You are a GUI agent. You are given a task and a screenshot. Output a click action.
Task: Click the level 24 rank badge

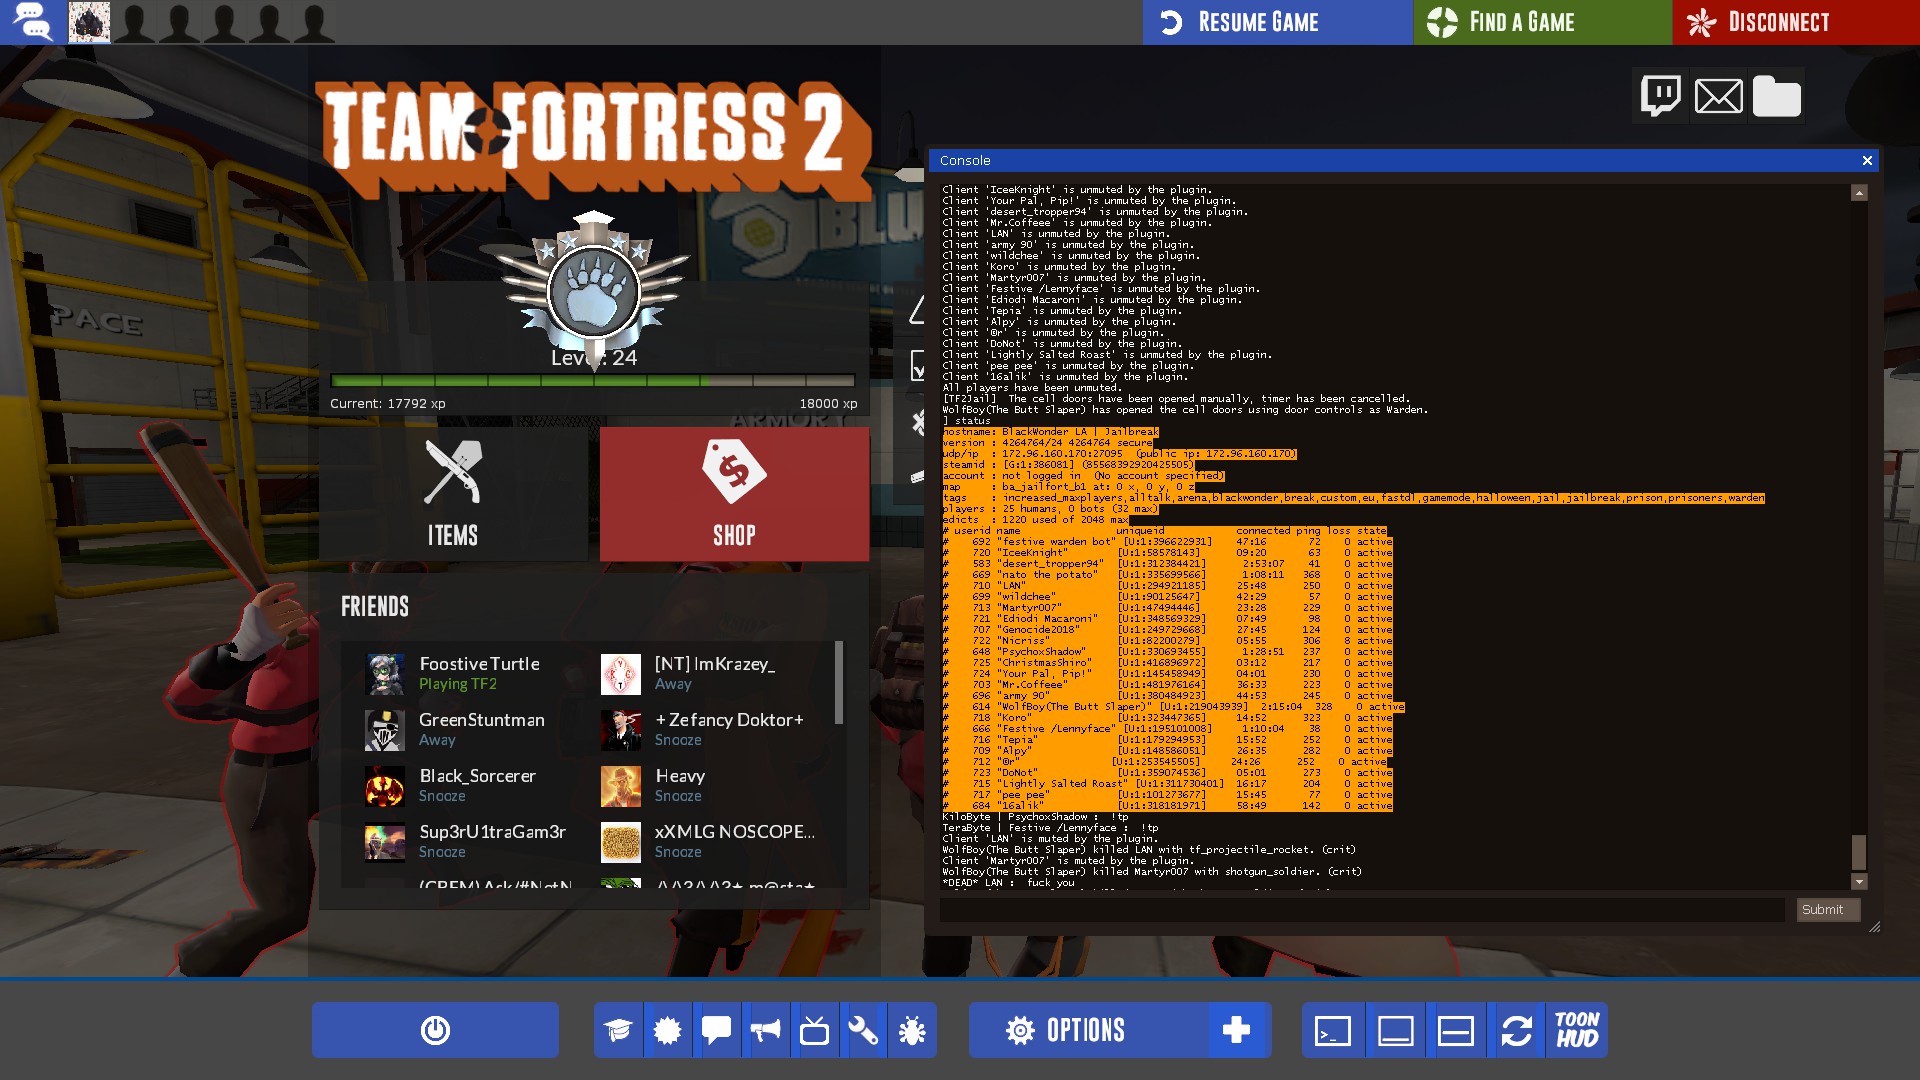click(x=594, y=290)
